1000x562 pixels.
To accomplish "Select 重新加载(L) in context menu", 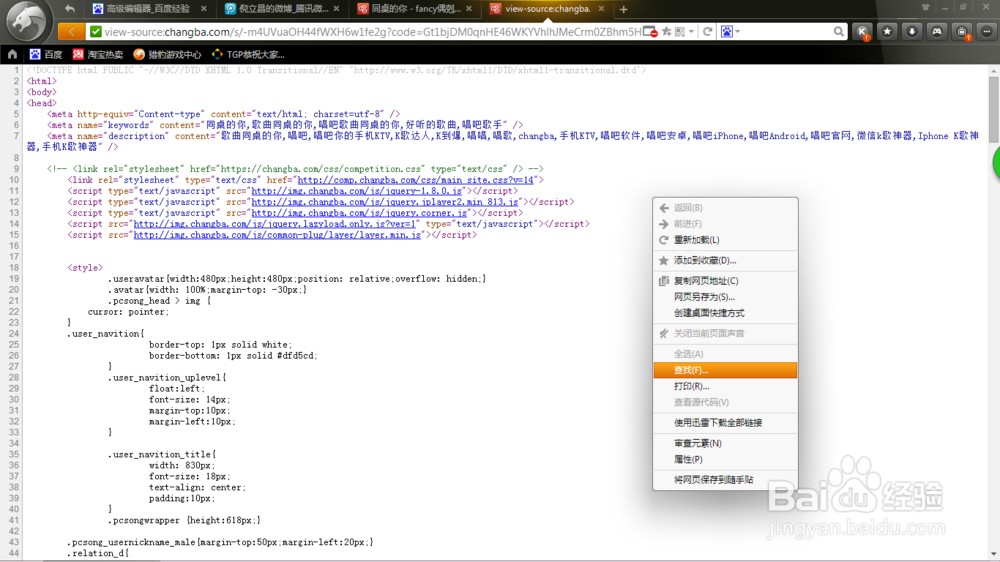I will (x=725, y=240).
